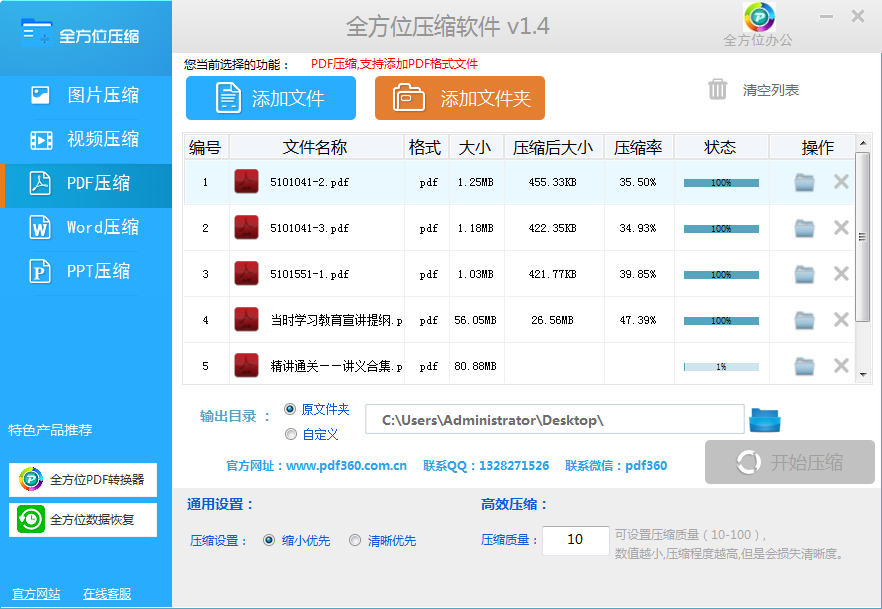The image size is (882, 609).
Task: Click trash icon to clear list
Action: [717, 90]
